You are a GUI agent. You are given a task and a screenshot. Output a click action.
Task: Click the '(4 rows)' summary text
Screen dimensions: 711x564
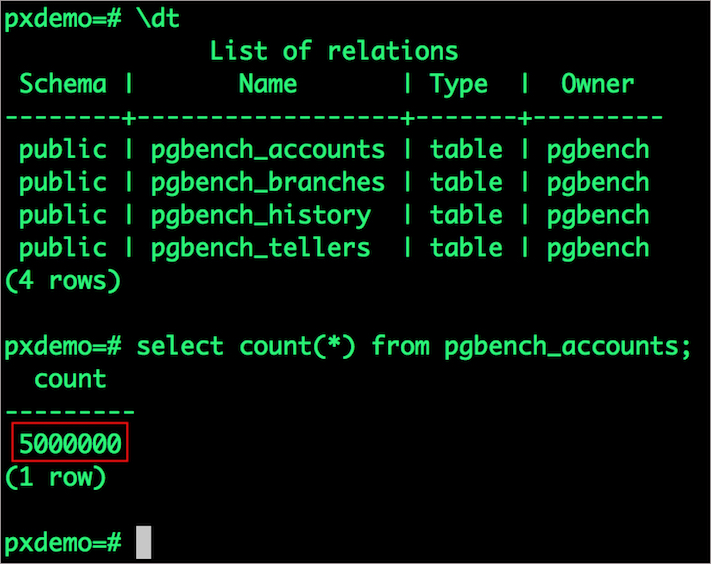[x=63, y=281]
